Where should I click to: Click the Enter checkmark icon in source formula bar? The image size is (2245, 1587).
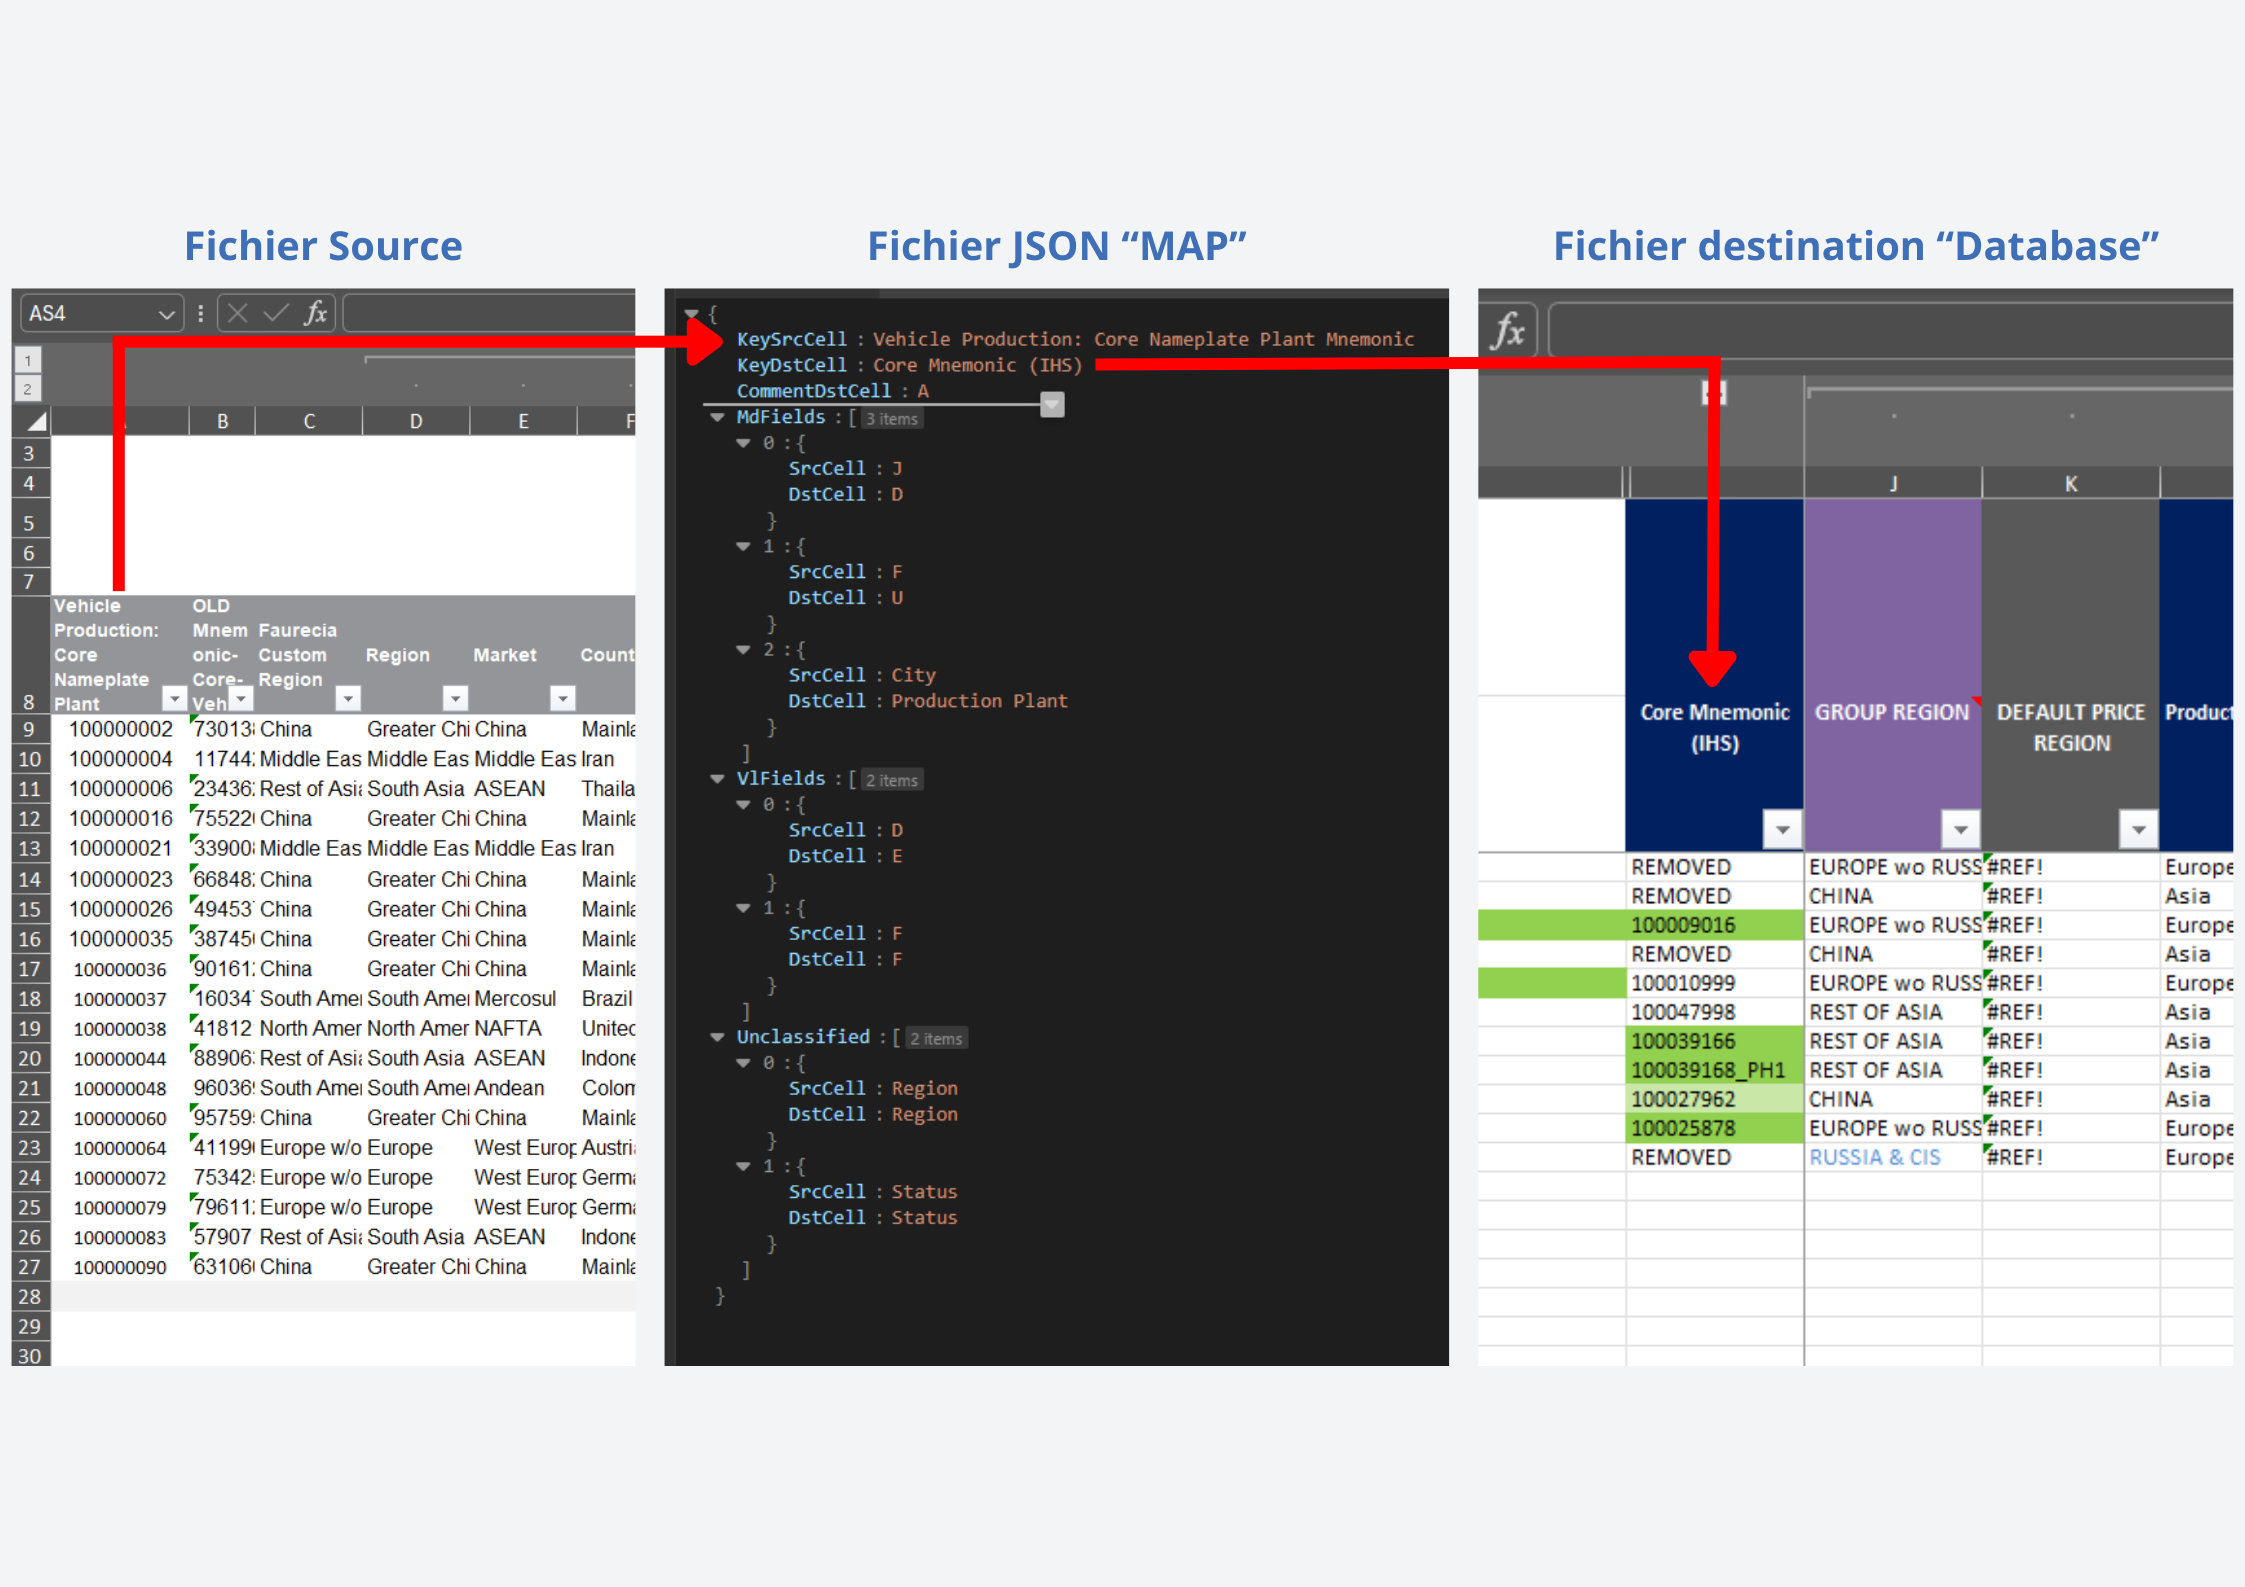click(275, 314)
